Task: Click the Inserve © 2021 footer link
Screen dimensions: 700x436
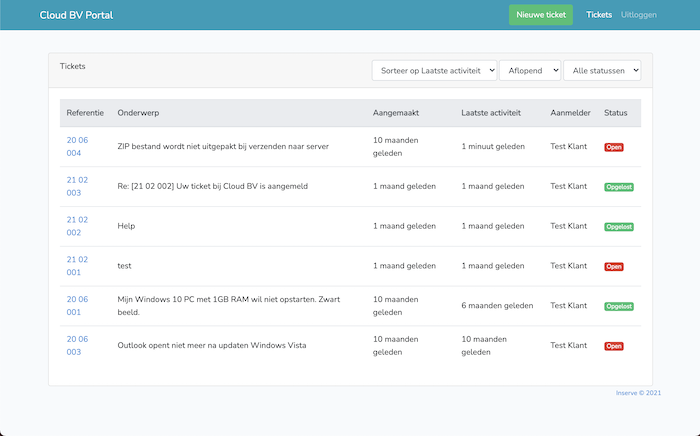Action: (638, 393)
